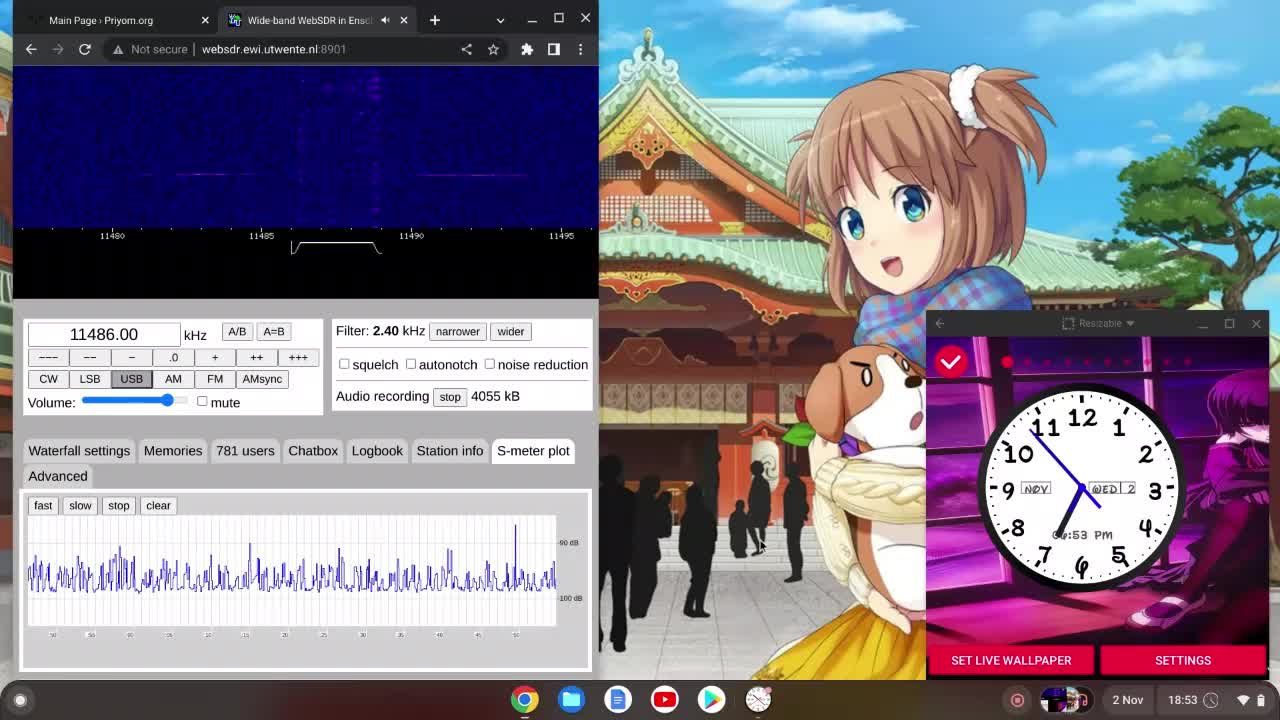Image resolution: width=1280 pixels, height=720 pixels.
Task: Click narrower filter button
Action: 458,331
